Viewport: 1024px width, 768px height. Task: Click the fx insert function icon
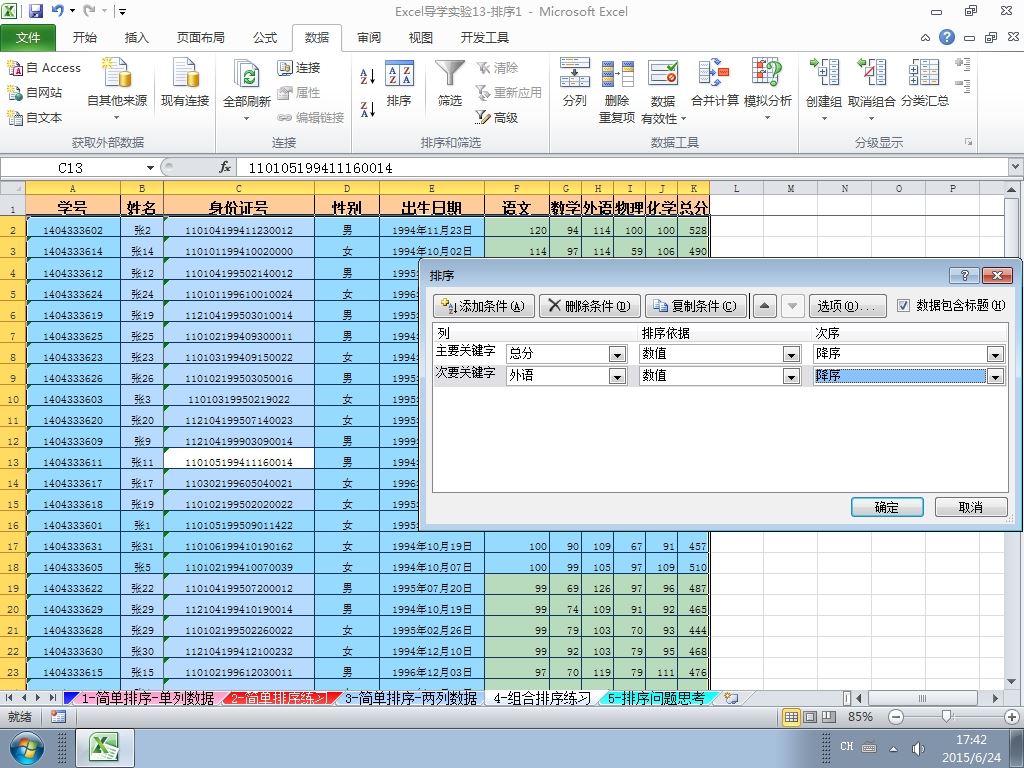click(225, 168)
